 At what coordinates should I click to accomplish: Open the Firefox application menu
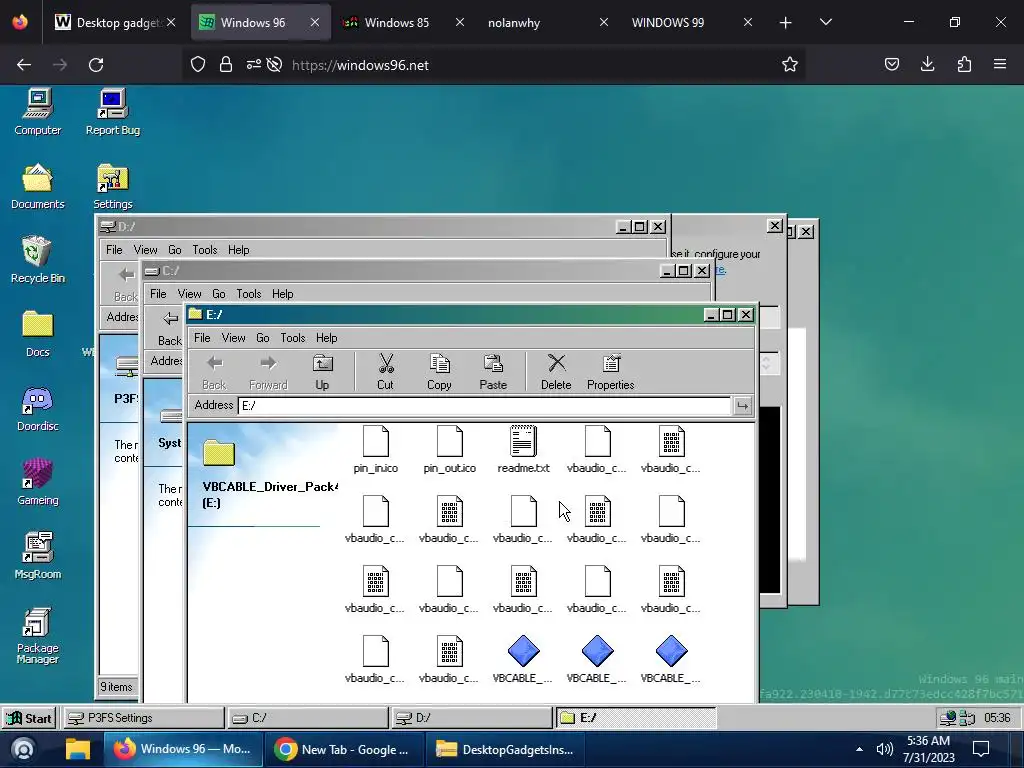[x=1000, y=64]
